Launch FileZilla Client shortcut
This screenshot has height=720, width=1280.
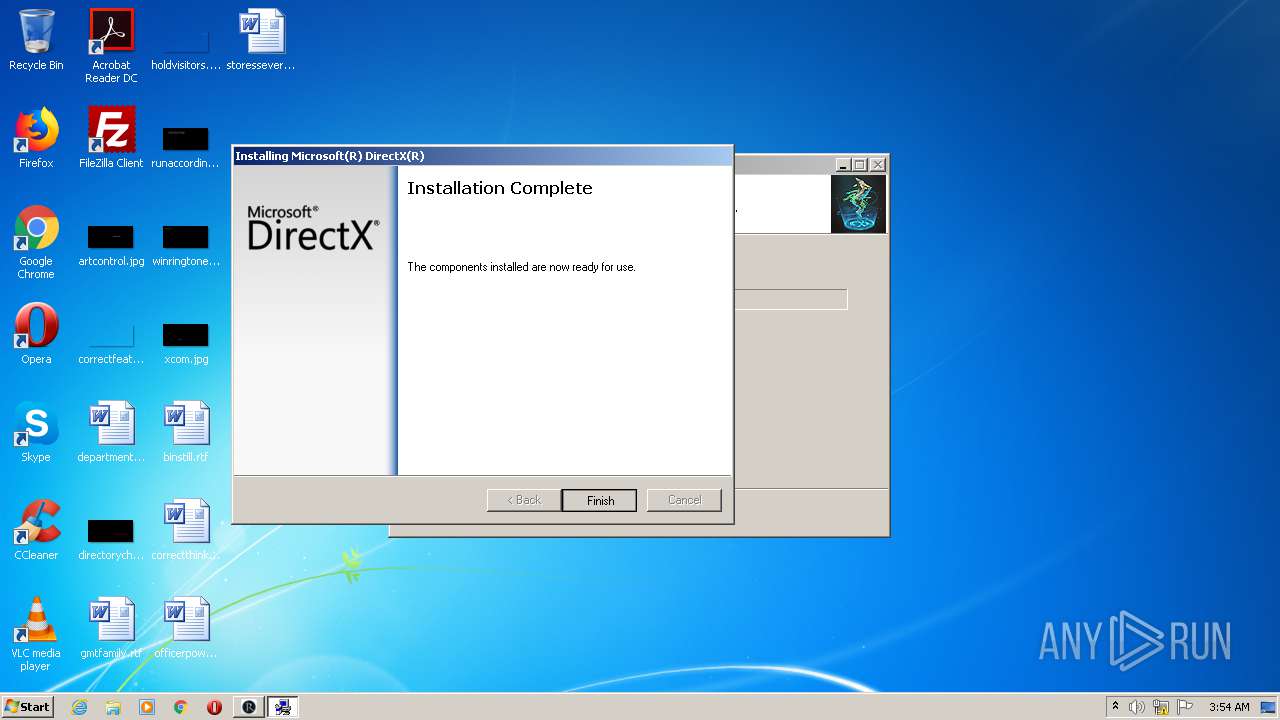[x=111, y=139]
